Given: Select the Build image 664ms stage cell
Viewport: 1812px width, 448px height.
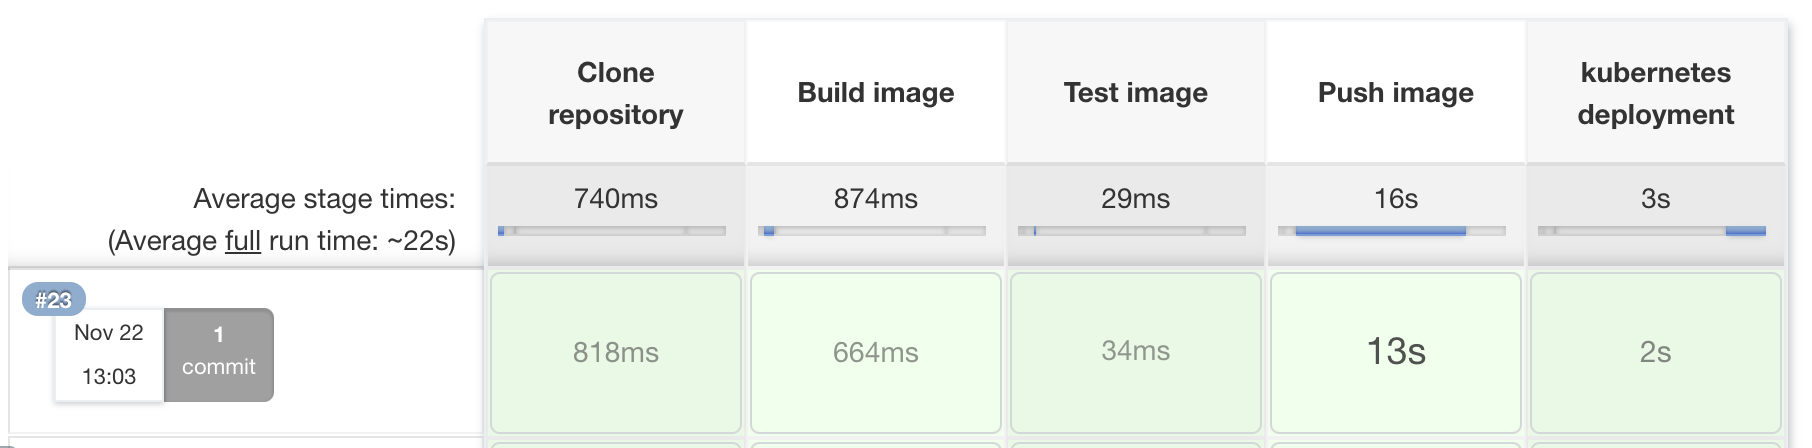Looking at the screenshot, I should pos(876,352).
